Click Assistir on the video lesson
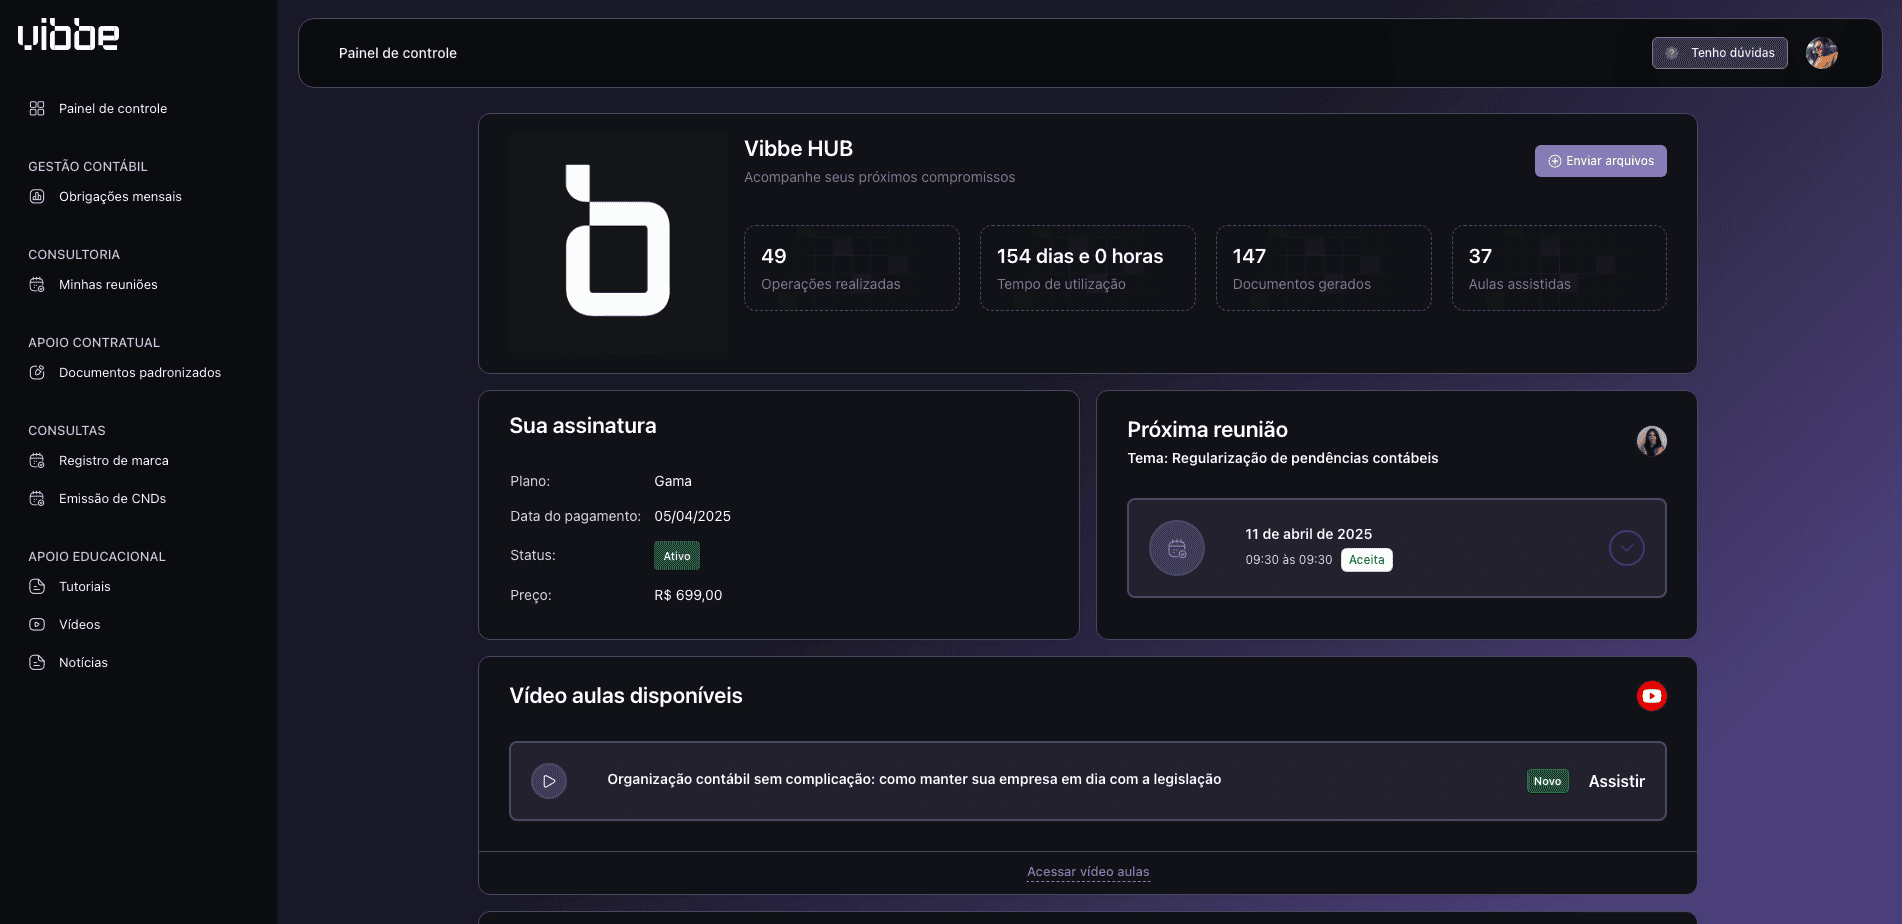This screenshot has height=924, width=1902. 1616,781
